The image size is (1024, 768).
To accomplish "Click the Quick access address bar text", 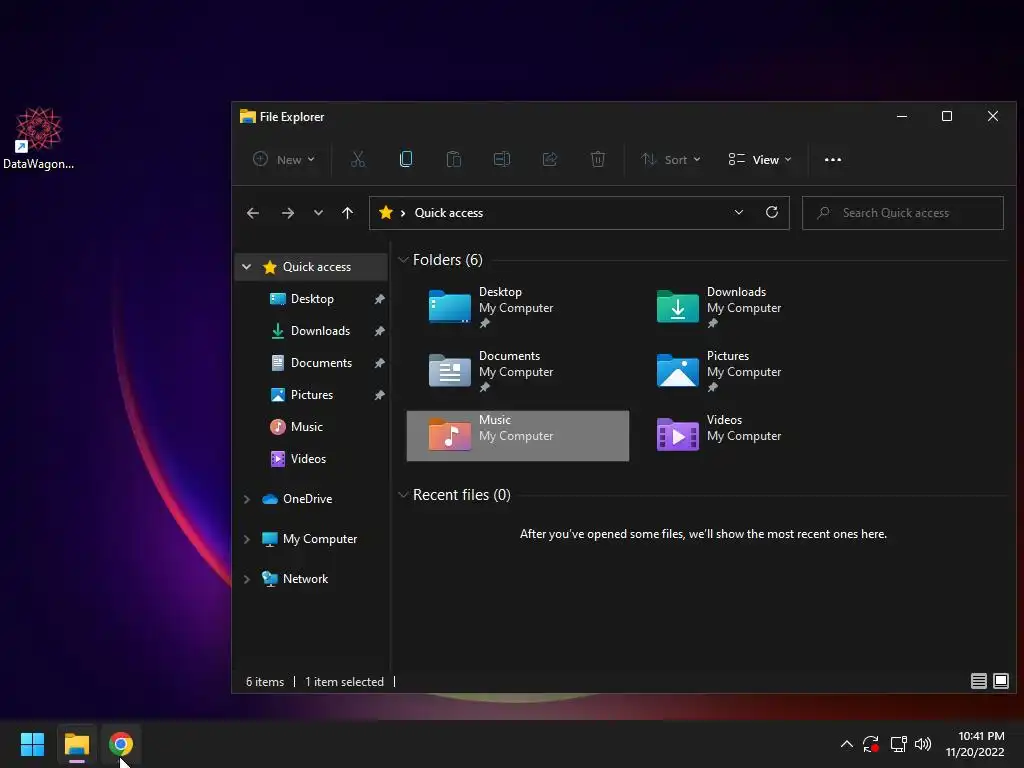I will click(449, 213).
